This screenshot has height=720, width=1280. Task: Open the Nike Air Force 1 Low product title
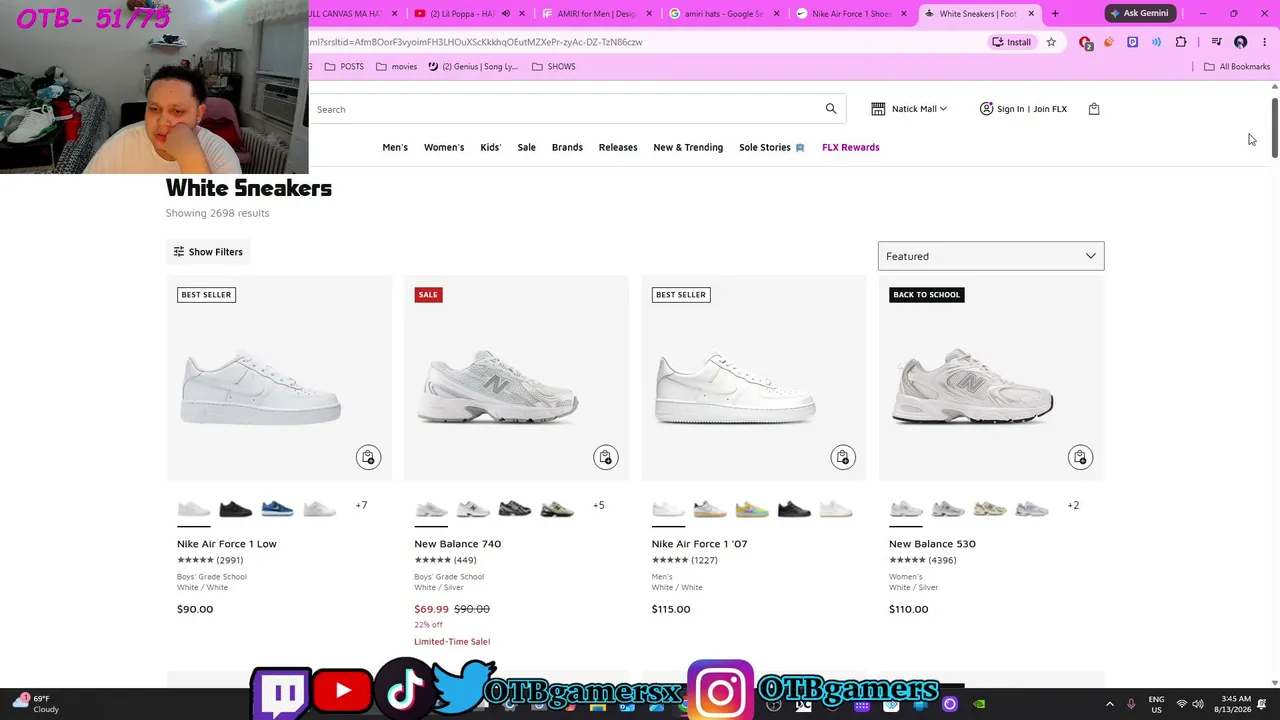pyautogui.click(x=227, y=544)
